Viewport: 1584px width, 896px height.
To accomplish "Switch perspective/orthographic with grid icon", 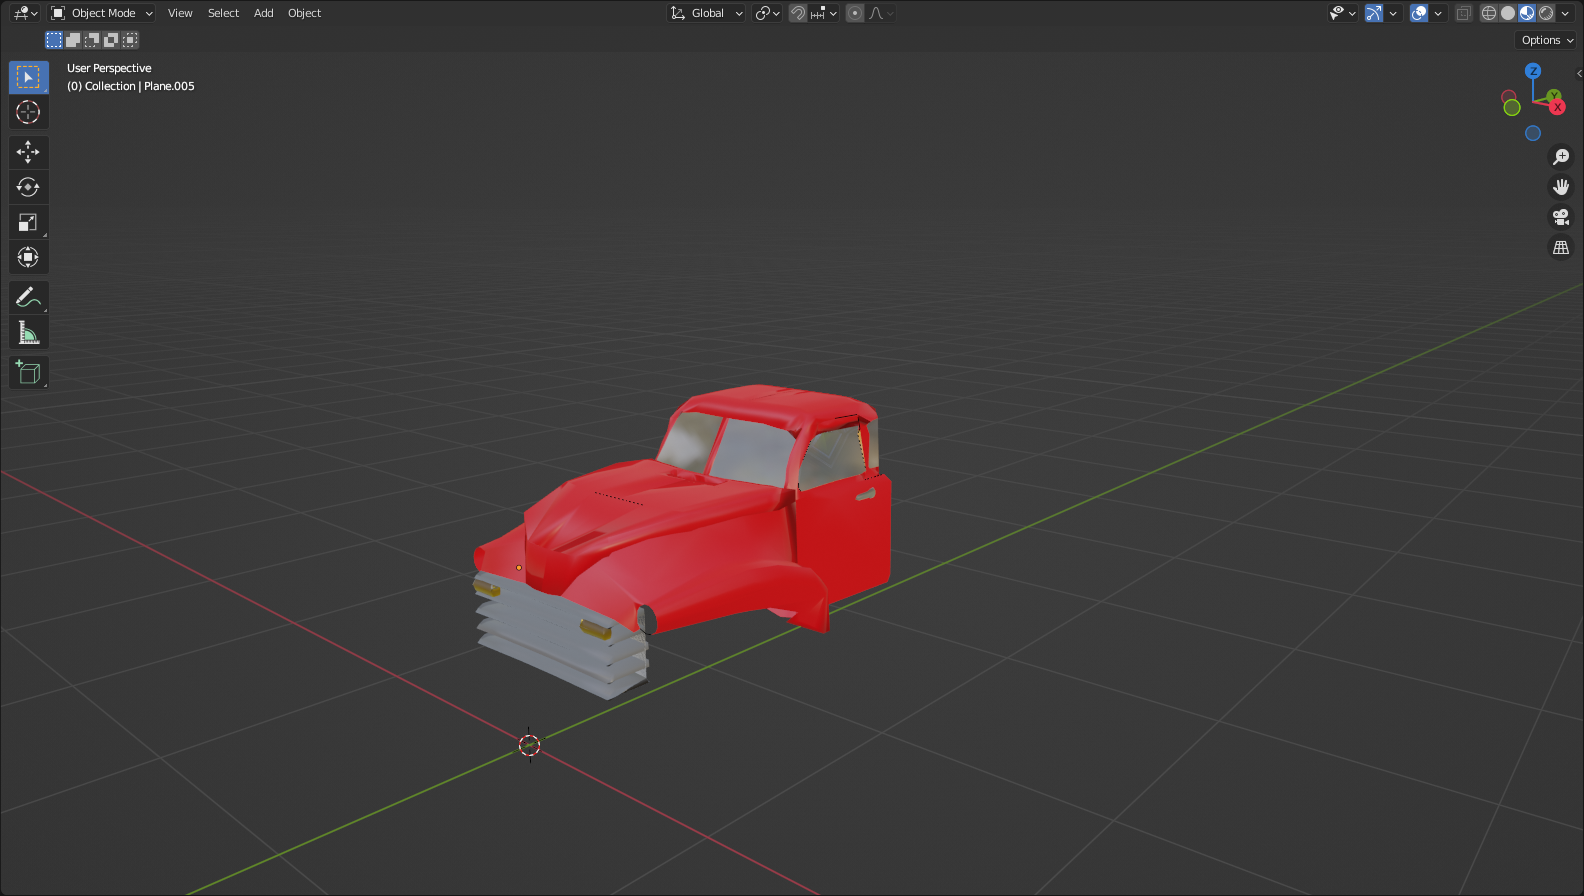I will 1560,247.
